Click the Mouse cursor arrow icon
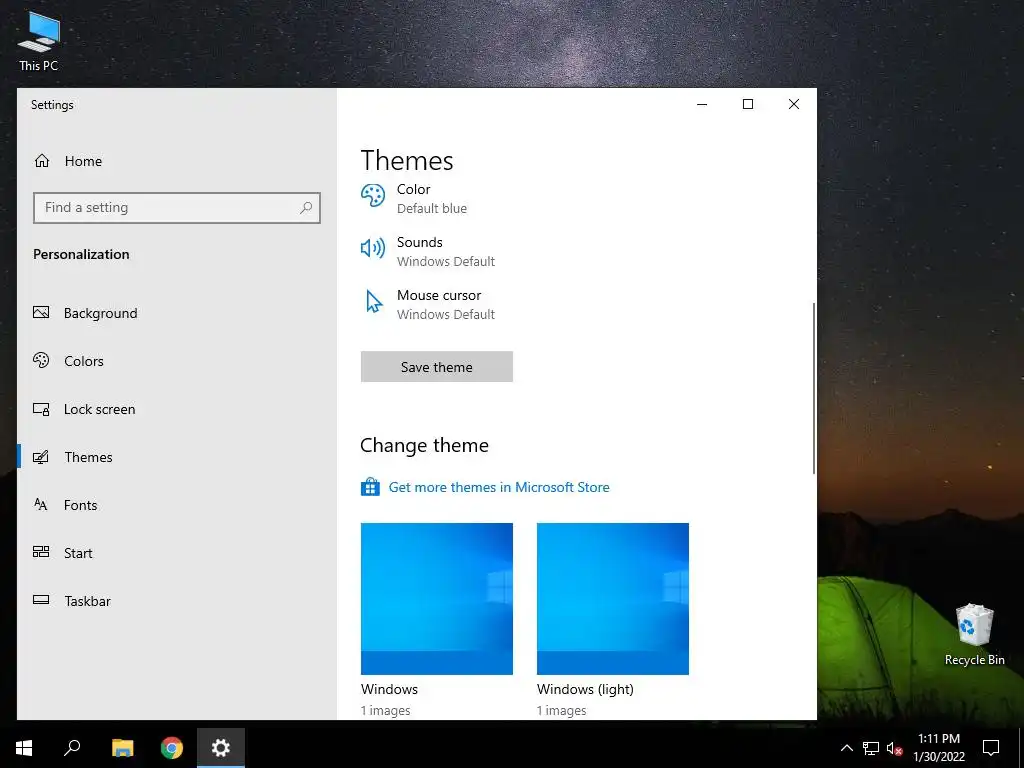Screen dimensions: 1024x768 coord(374,302)
